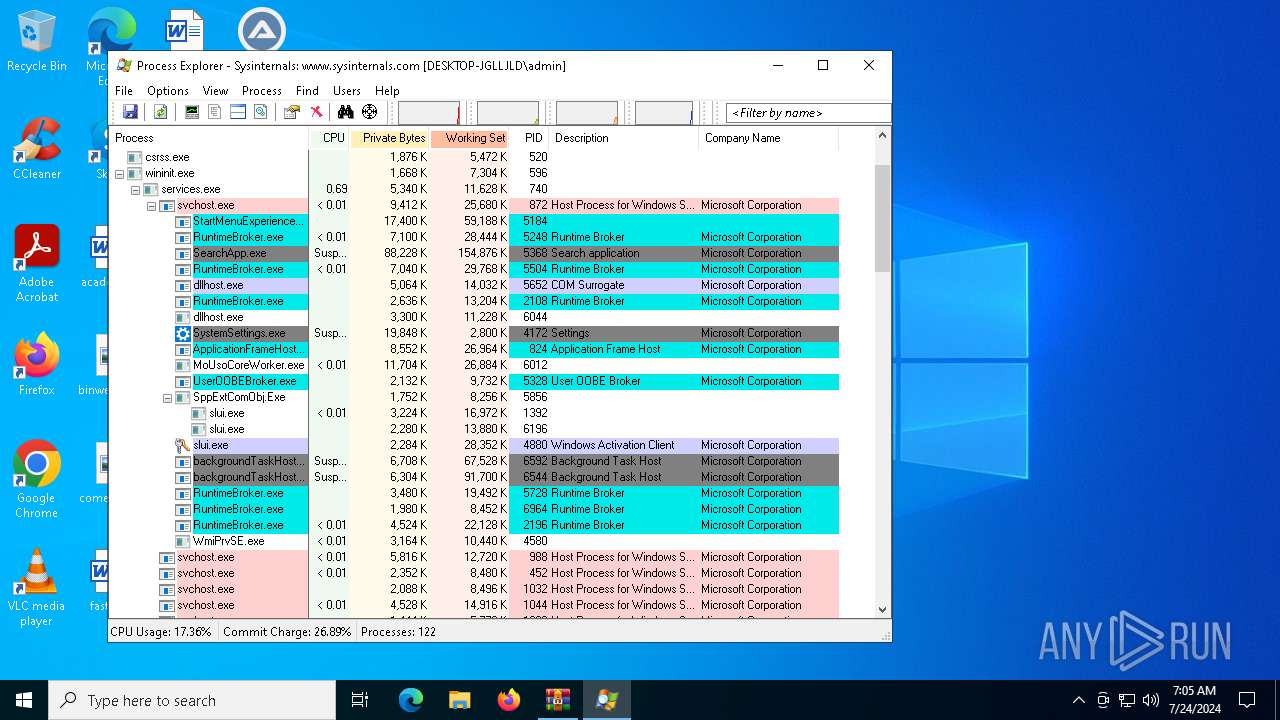Open the Options menu
The image size is (1280, 720).
pyautogui.click(x=168, y=91)
